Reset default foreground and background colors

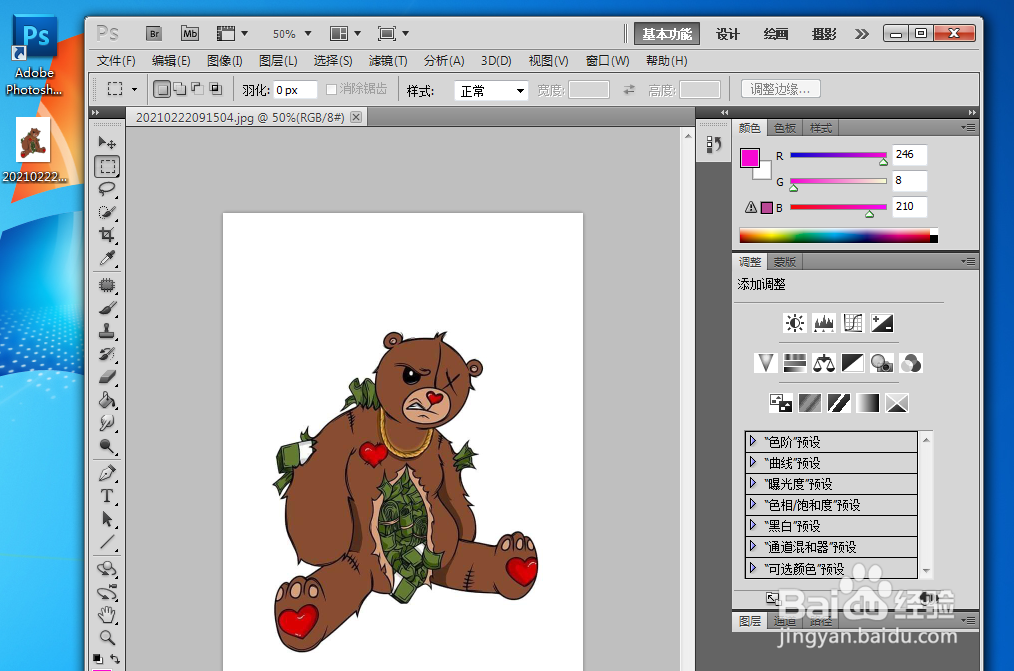[x=98, y=659]
